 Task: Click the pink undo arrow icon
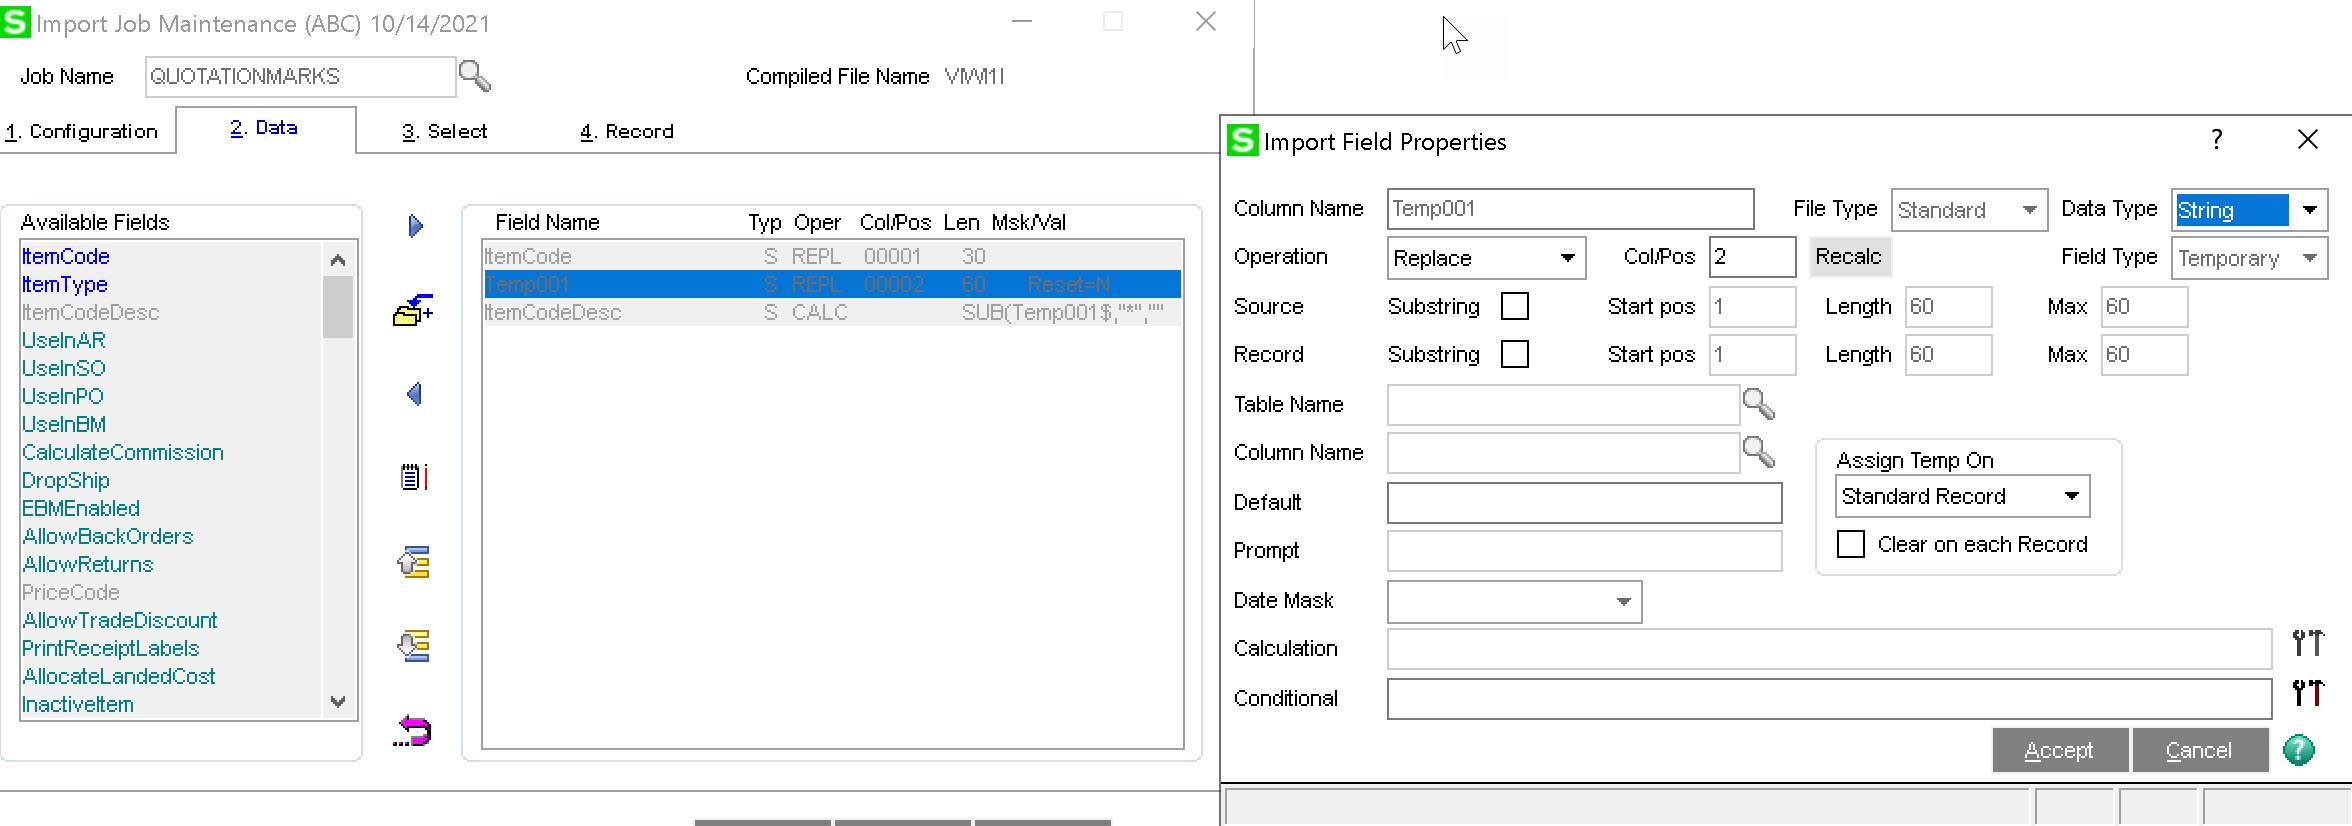[x=412, y=731]
